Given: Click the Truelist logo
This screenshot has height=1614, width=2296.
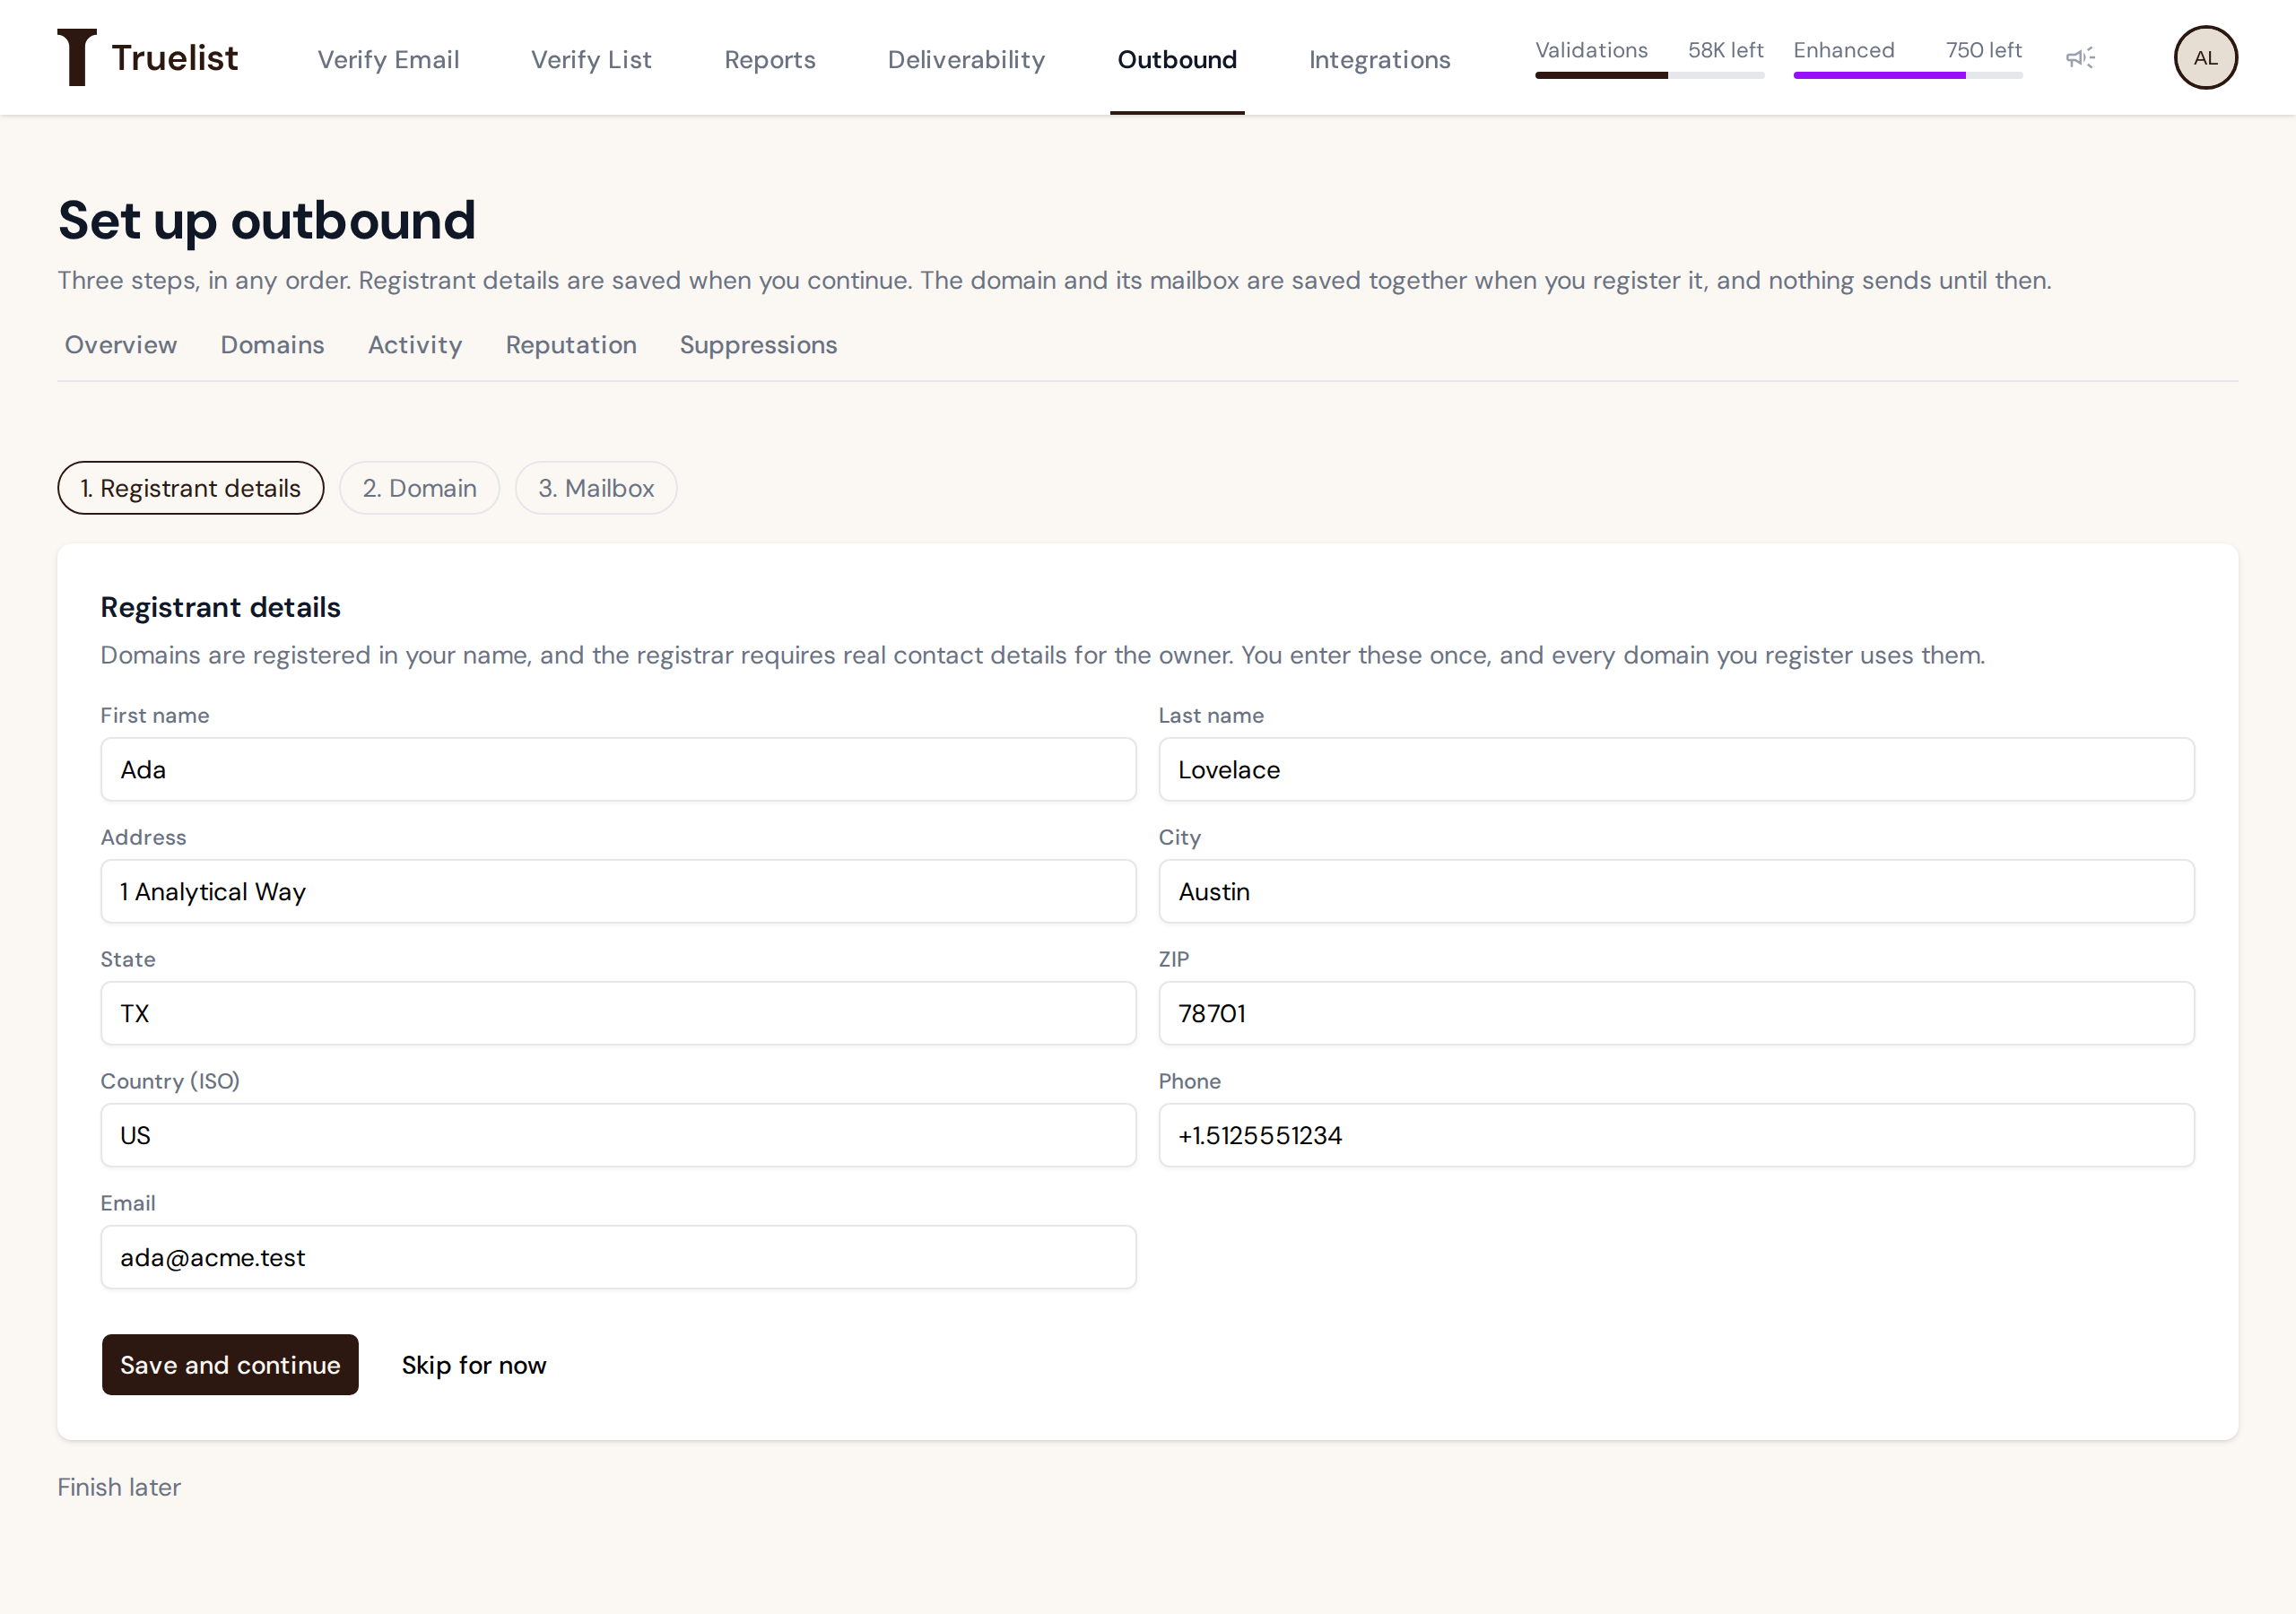Looking at the screenshot, I should click(147, 57).
